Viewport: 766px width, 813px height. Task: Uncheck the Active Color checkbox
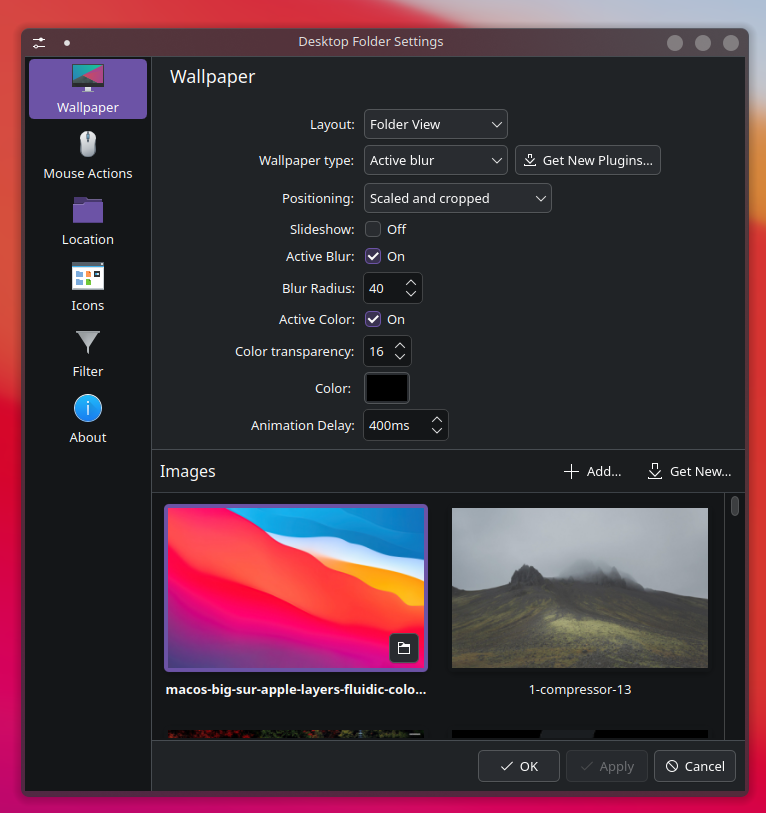(x=373, y=319)
